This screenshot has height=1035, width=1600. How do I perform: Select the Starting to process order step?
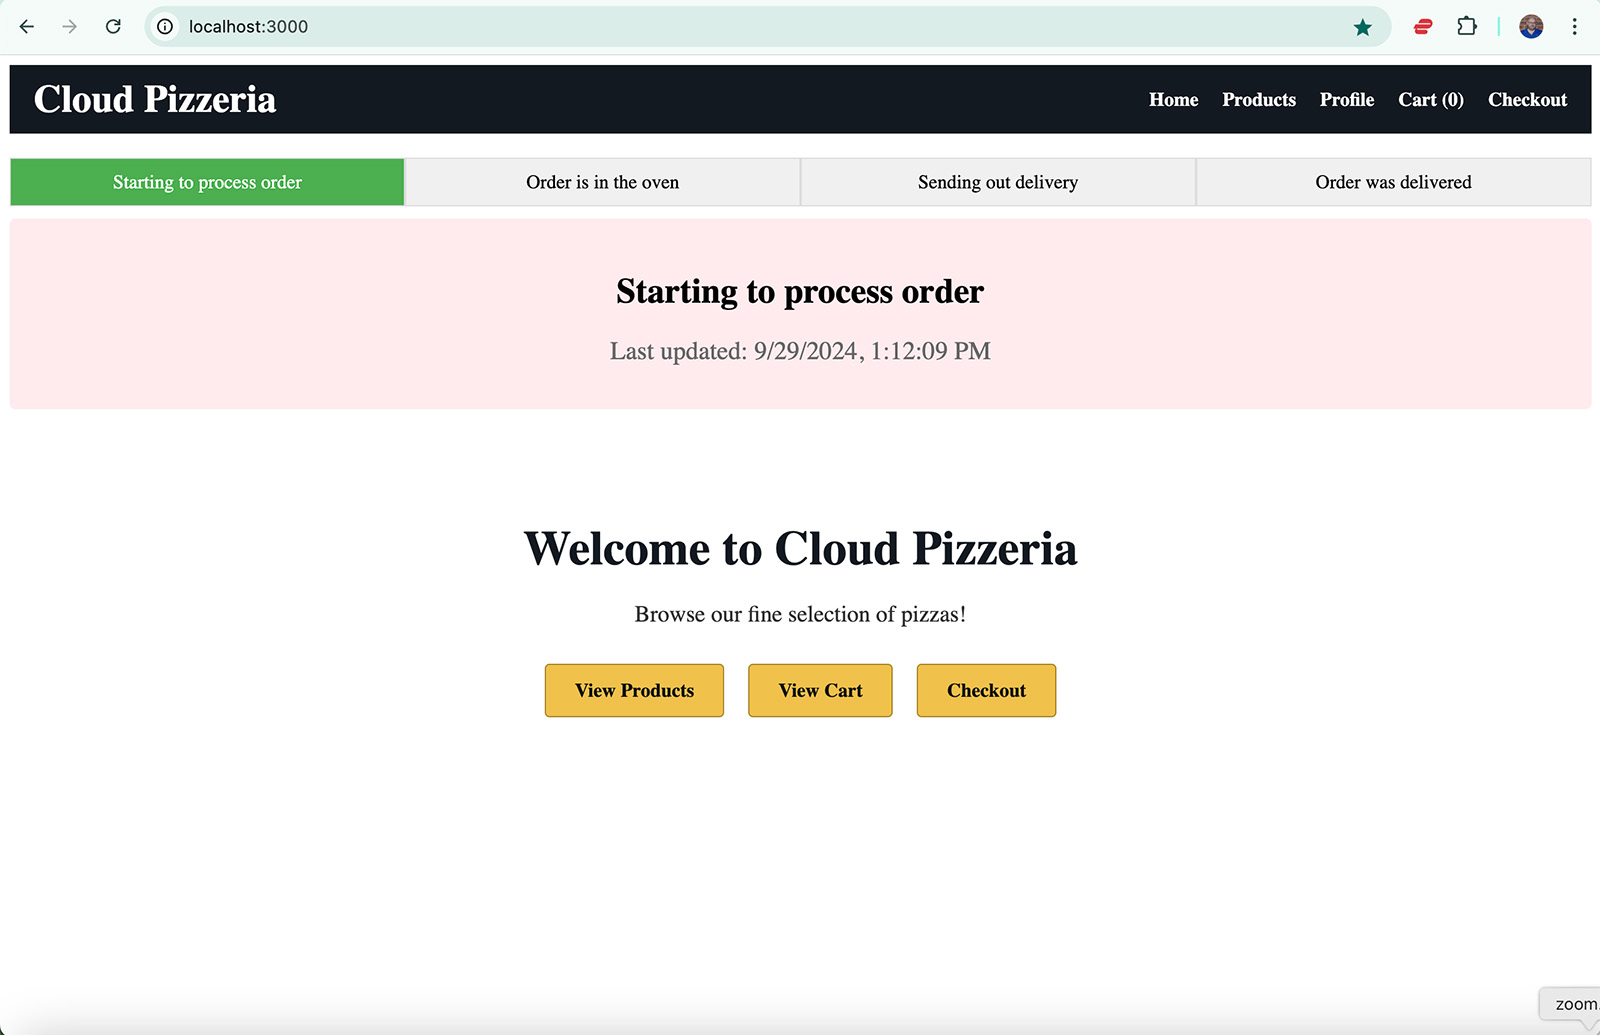coord(207,182)
